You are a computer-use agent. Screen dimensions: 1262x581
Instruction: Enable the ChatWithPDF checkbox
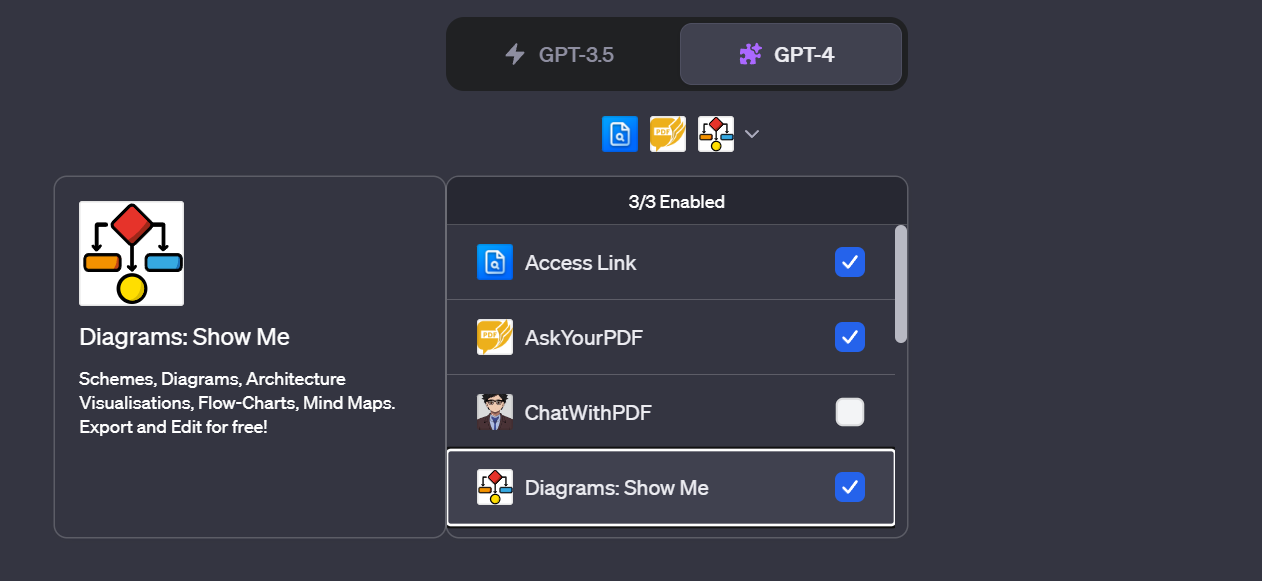point(850,412)
